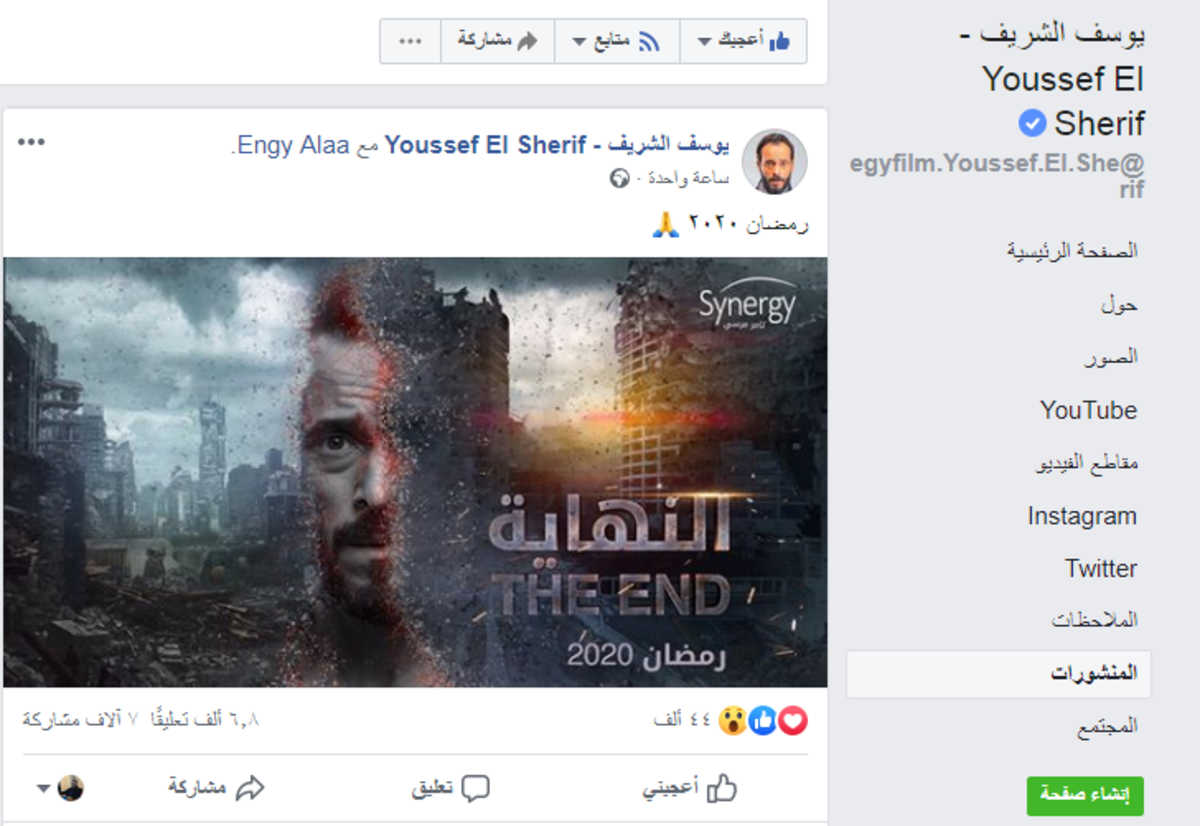Open the Engy Alaa profile link
Image resolution: width=1200 pixels, height=826 pixels.
(x=290, y=146)
